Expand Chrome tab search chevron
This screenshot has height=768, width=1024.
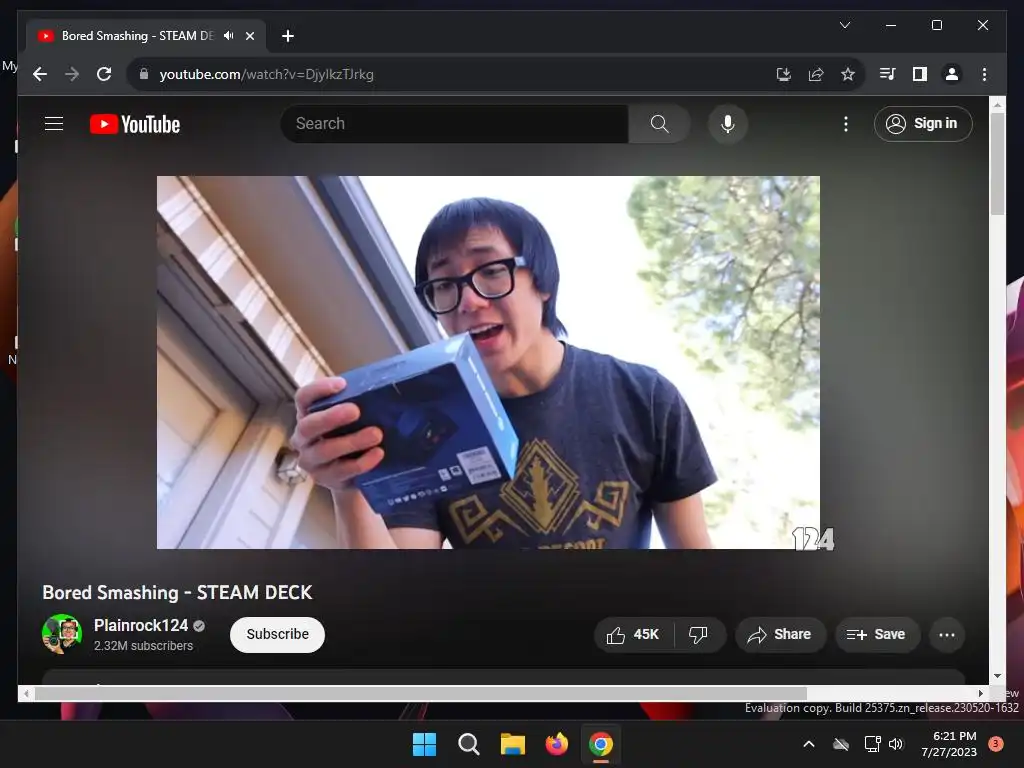tap(844, 25)
